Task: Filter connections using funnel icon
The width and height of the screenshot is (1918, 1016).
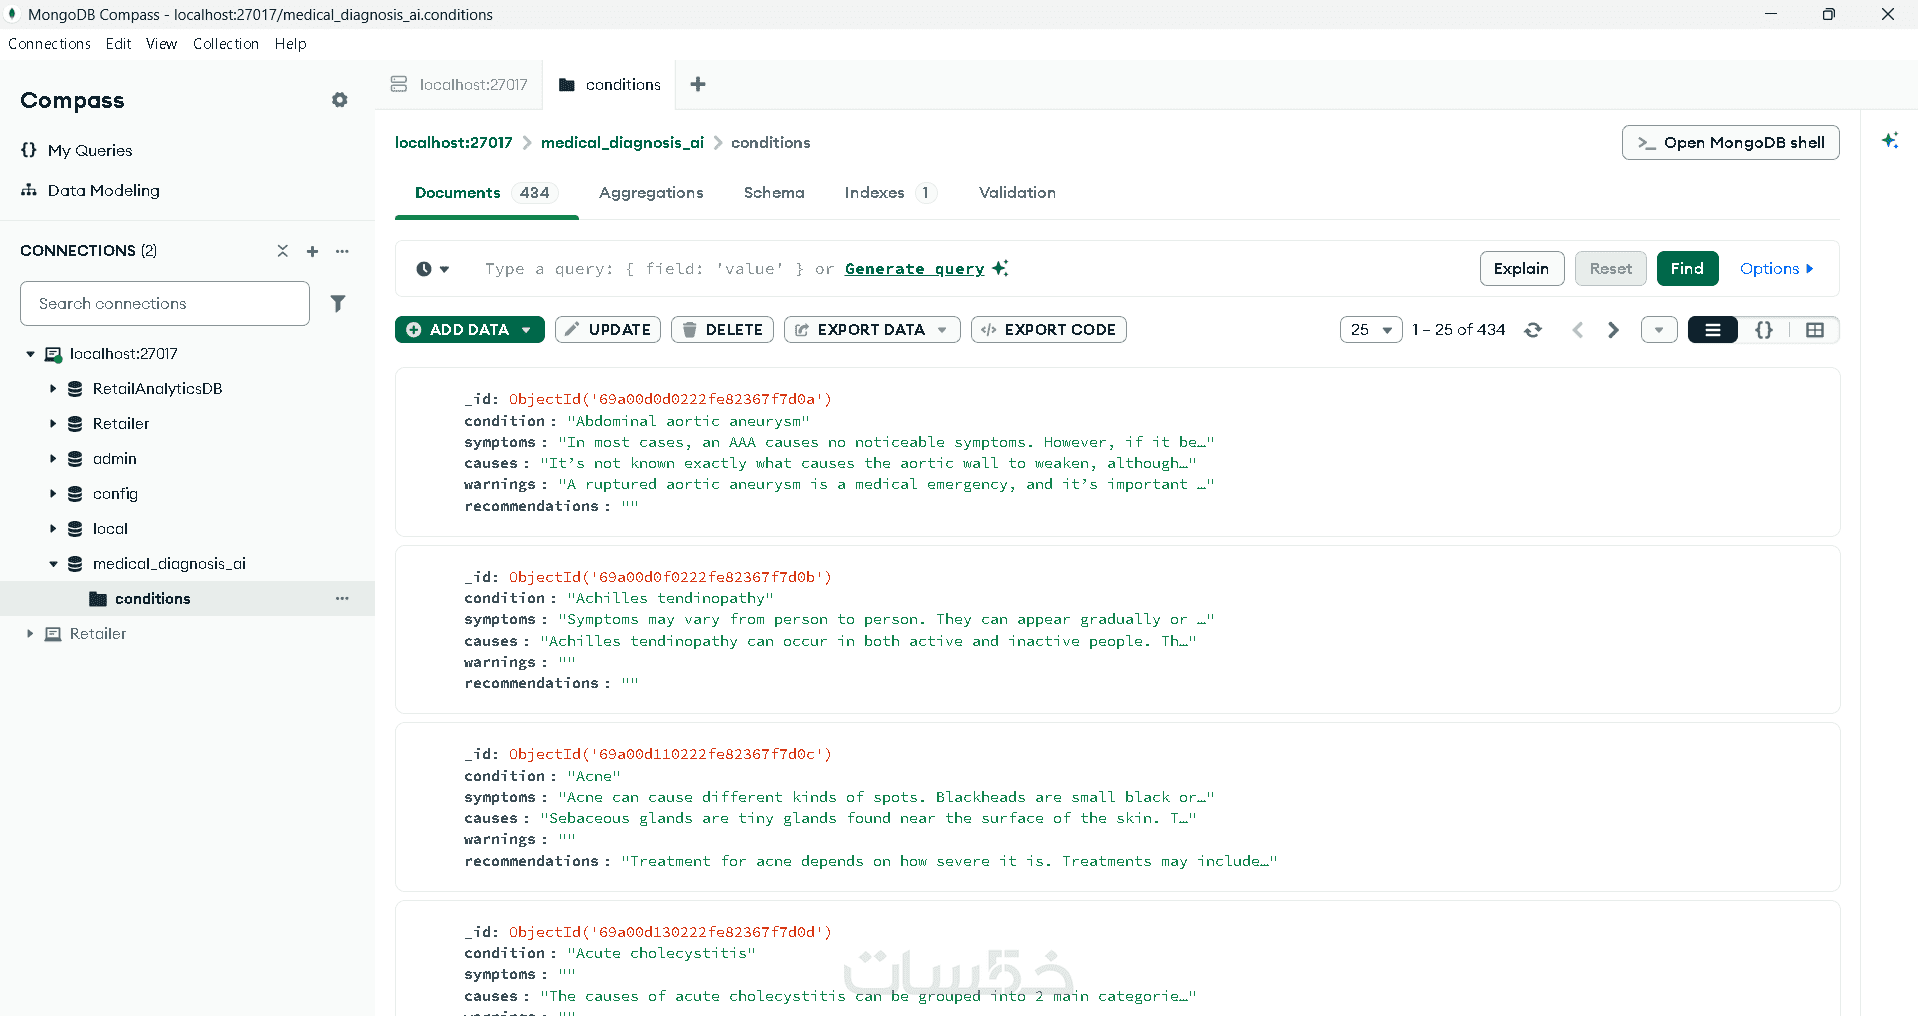Action: pyautogui.click(x=338, y=304)
